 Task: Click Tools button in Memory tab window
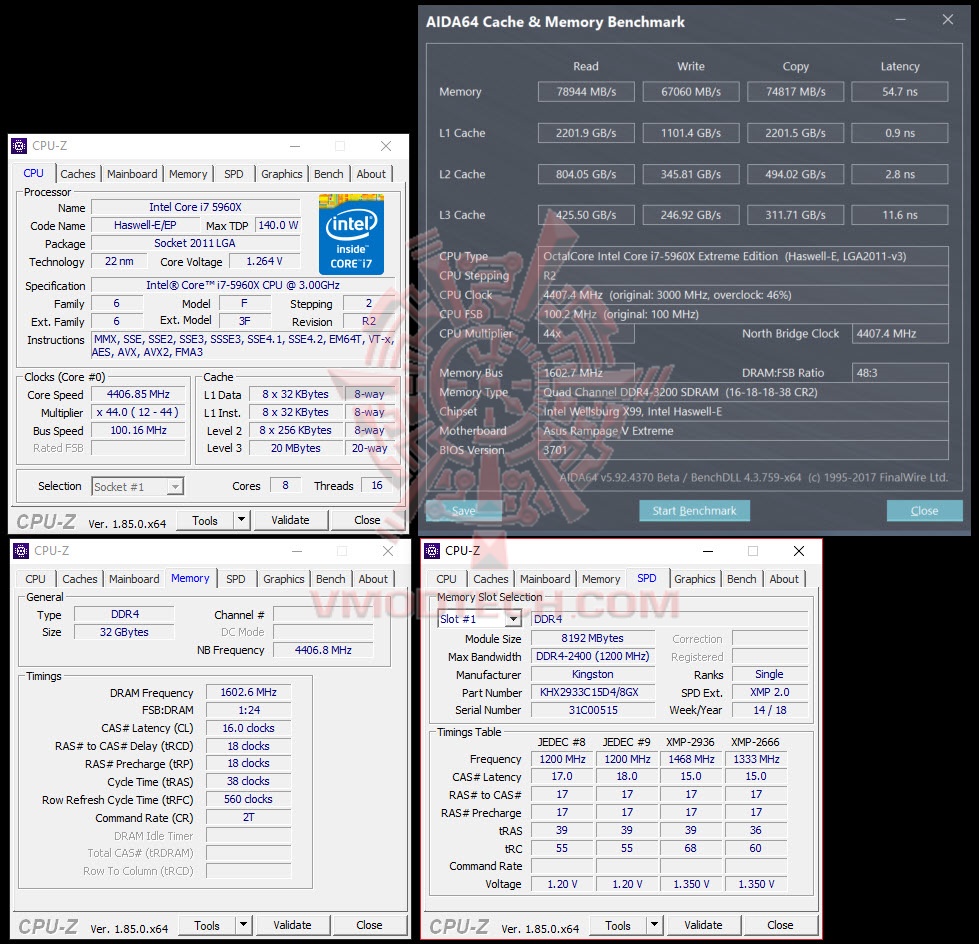tap(207, 925)
